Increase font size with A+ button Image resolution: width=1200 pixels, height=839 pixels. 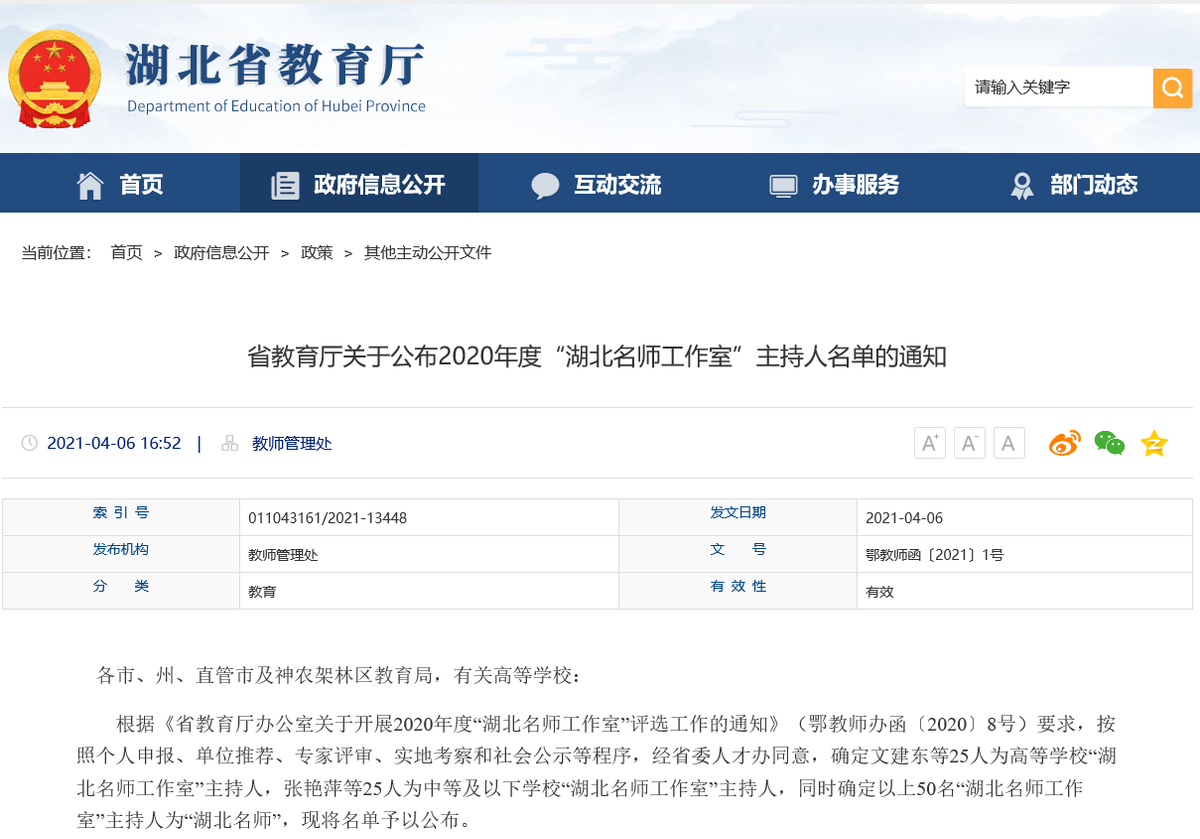pyautogui.click(x=929, y=443)
